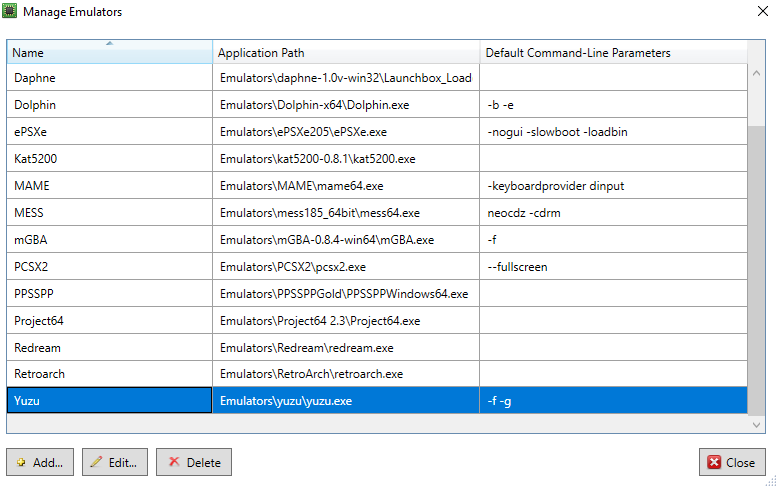Screen dimensions: 776x487
Task: Click the ePSXe205\ePSXe.exe path cell
Action: [x=346, y=132]
